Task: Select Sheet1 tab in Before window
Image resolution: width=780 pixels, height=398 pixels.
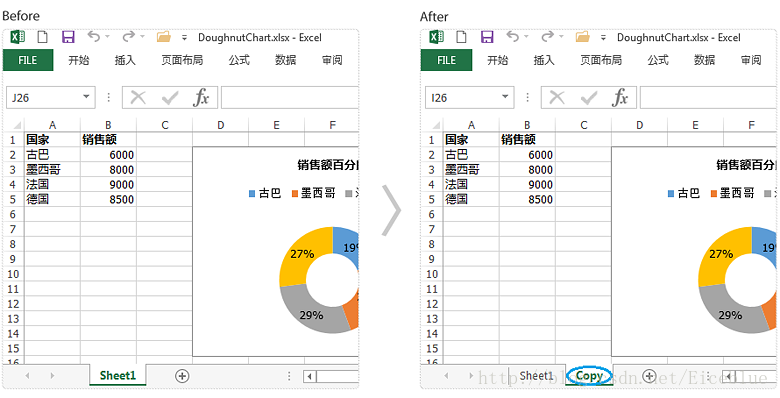Action: coord(118,376)
